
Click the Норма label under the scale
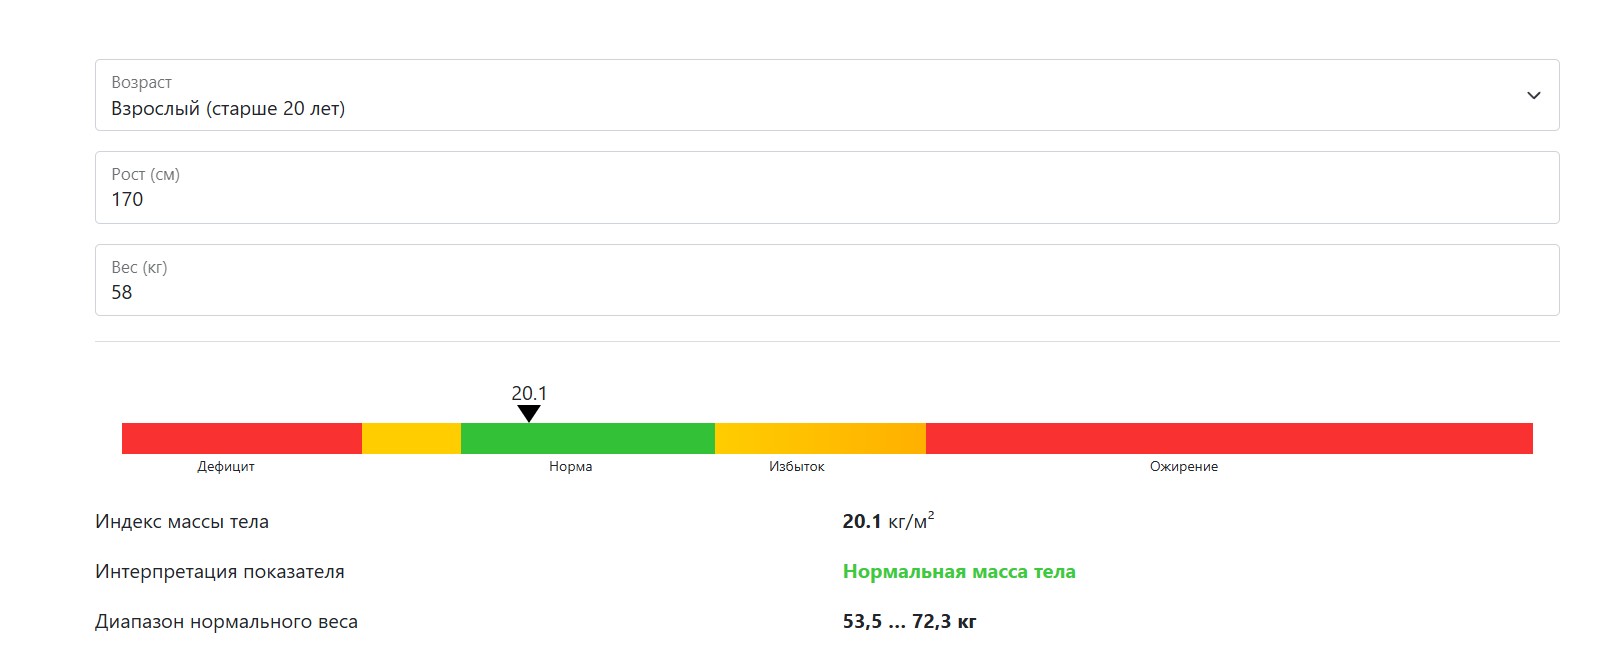coord(570,467)
